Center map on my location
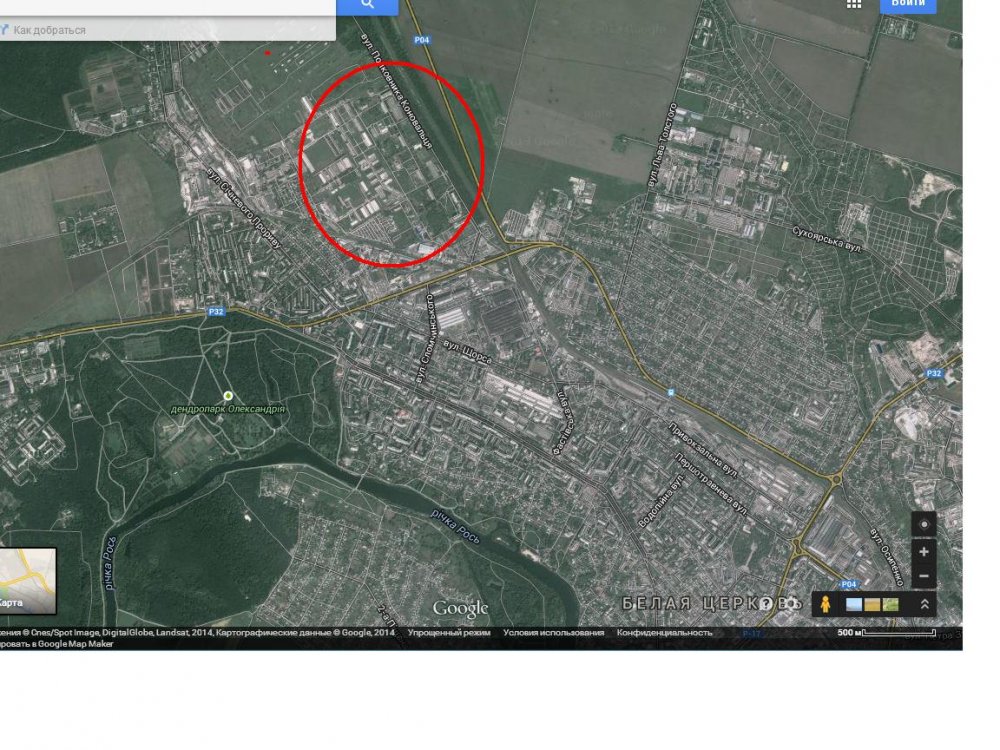 (x=923, y=525)
